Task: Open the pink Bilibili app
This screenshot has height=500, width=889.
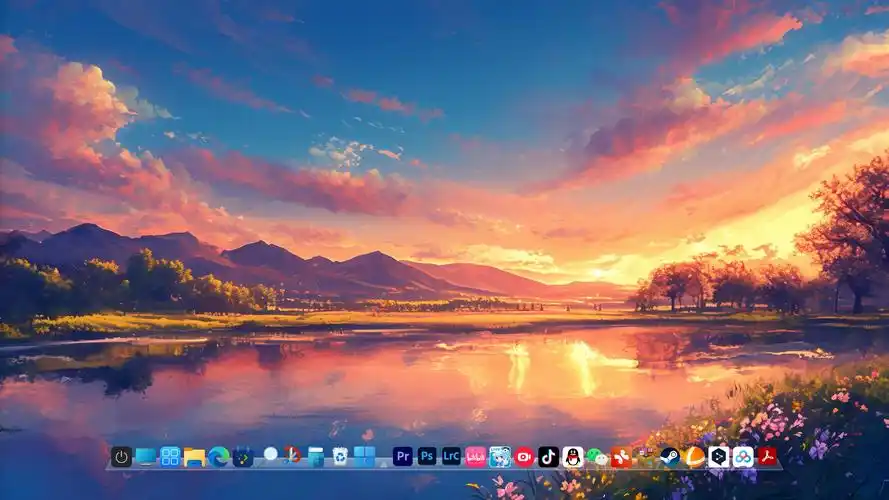Action: [475, 457]
